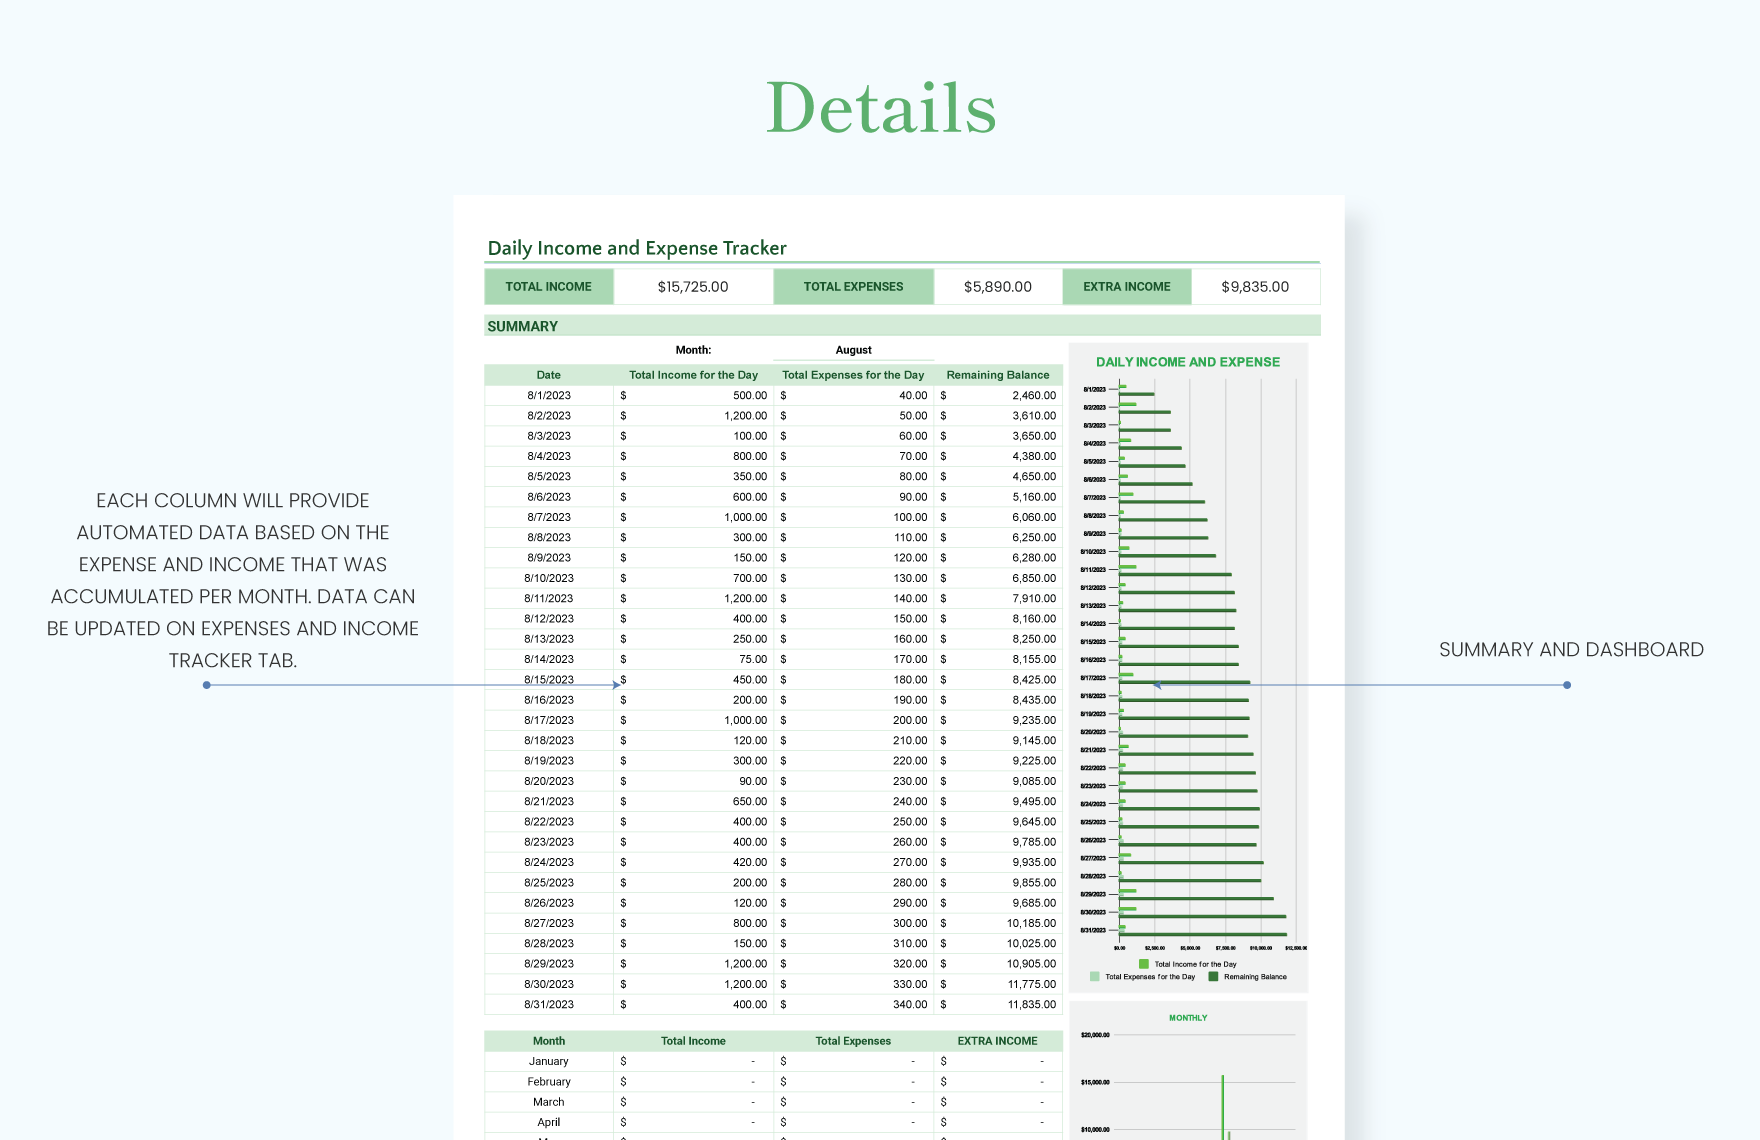The height and width of the screenshot is (1140, 1760).
Task: Click the Total Expenses for the Day legend swatch
Action: click(x=1093, y=976)
